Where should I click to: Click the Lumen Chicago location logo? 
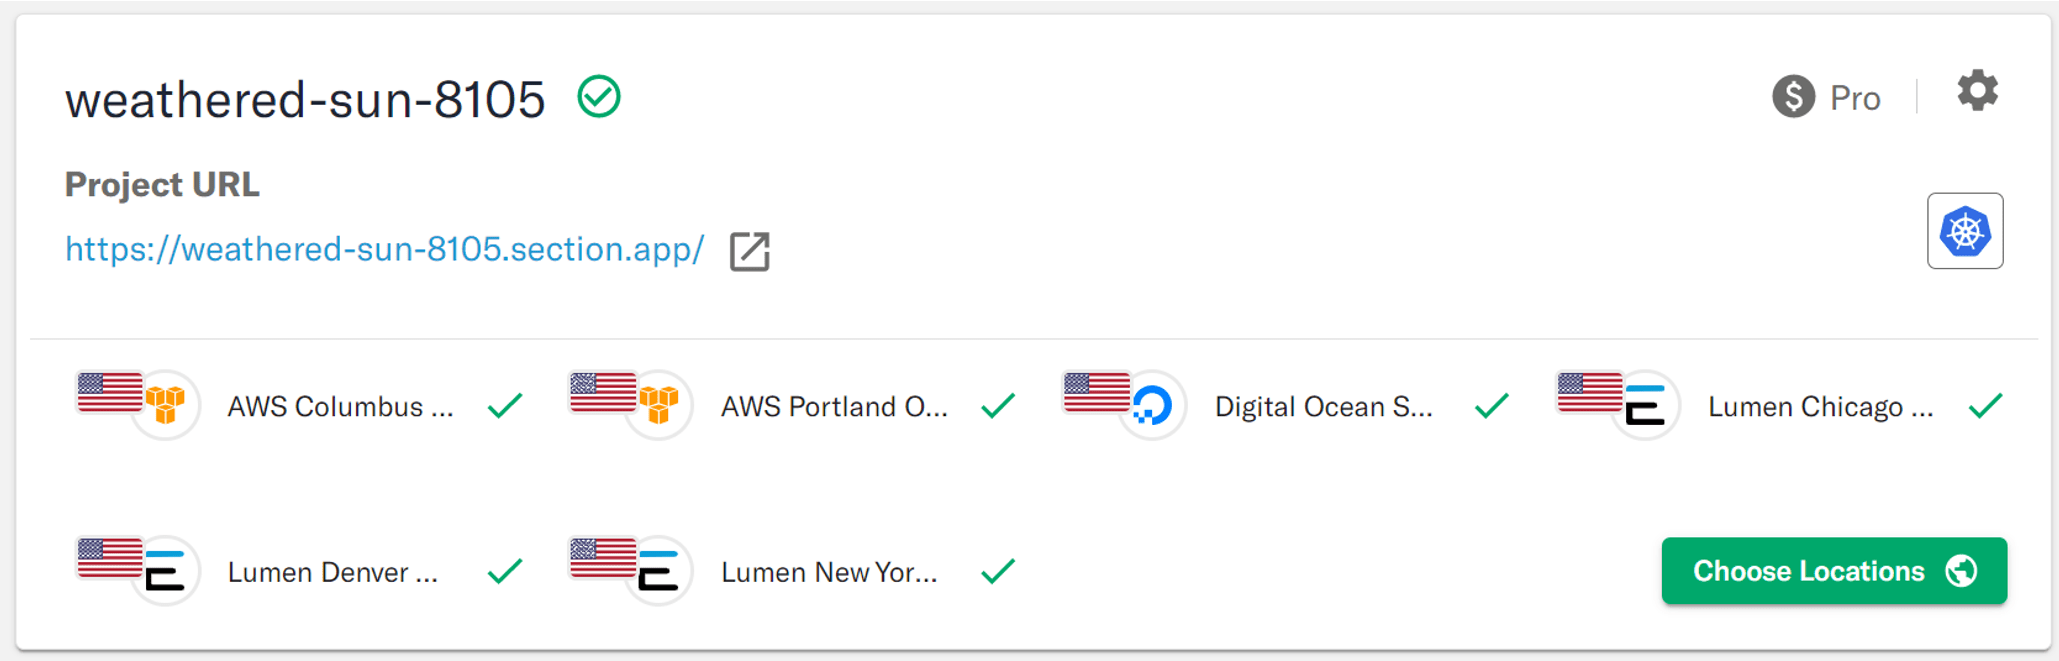point(1645,405)
